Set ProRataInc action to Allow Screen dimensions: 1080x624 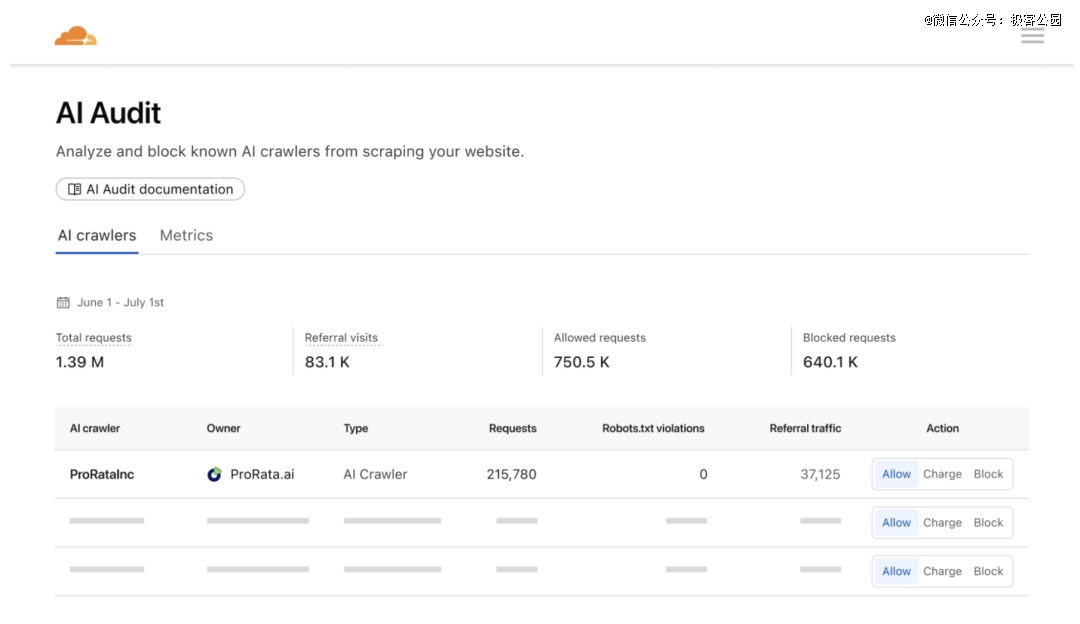pos(896,474)
